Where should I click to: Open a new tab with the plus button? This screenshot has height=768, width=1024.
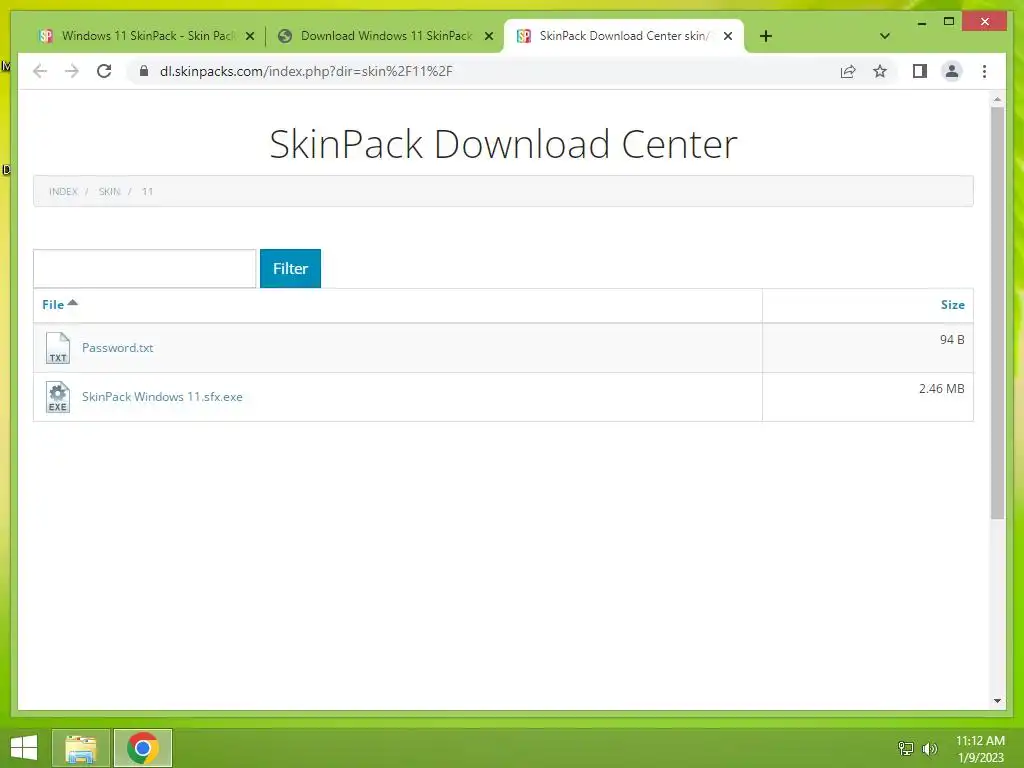[765, 36]
